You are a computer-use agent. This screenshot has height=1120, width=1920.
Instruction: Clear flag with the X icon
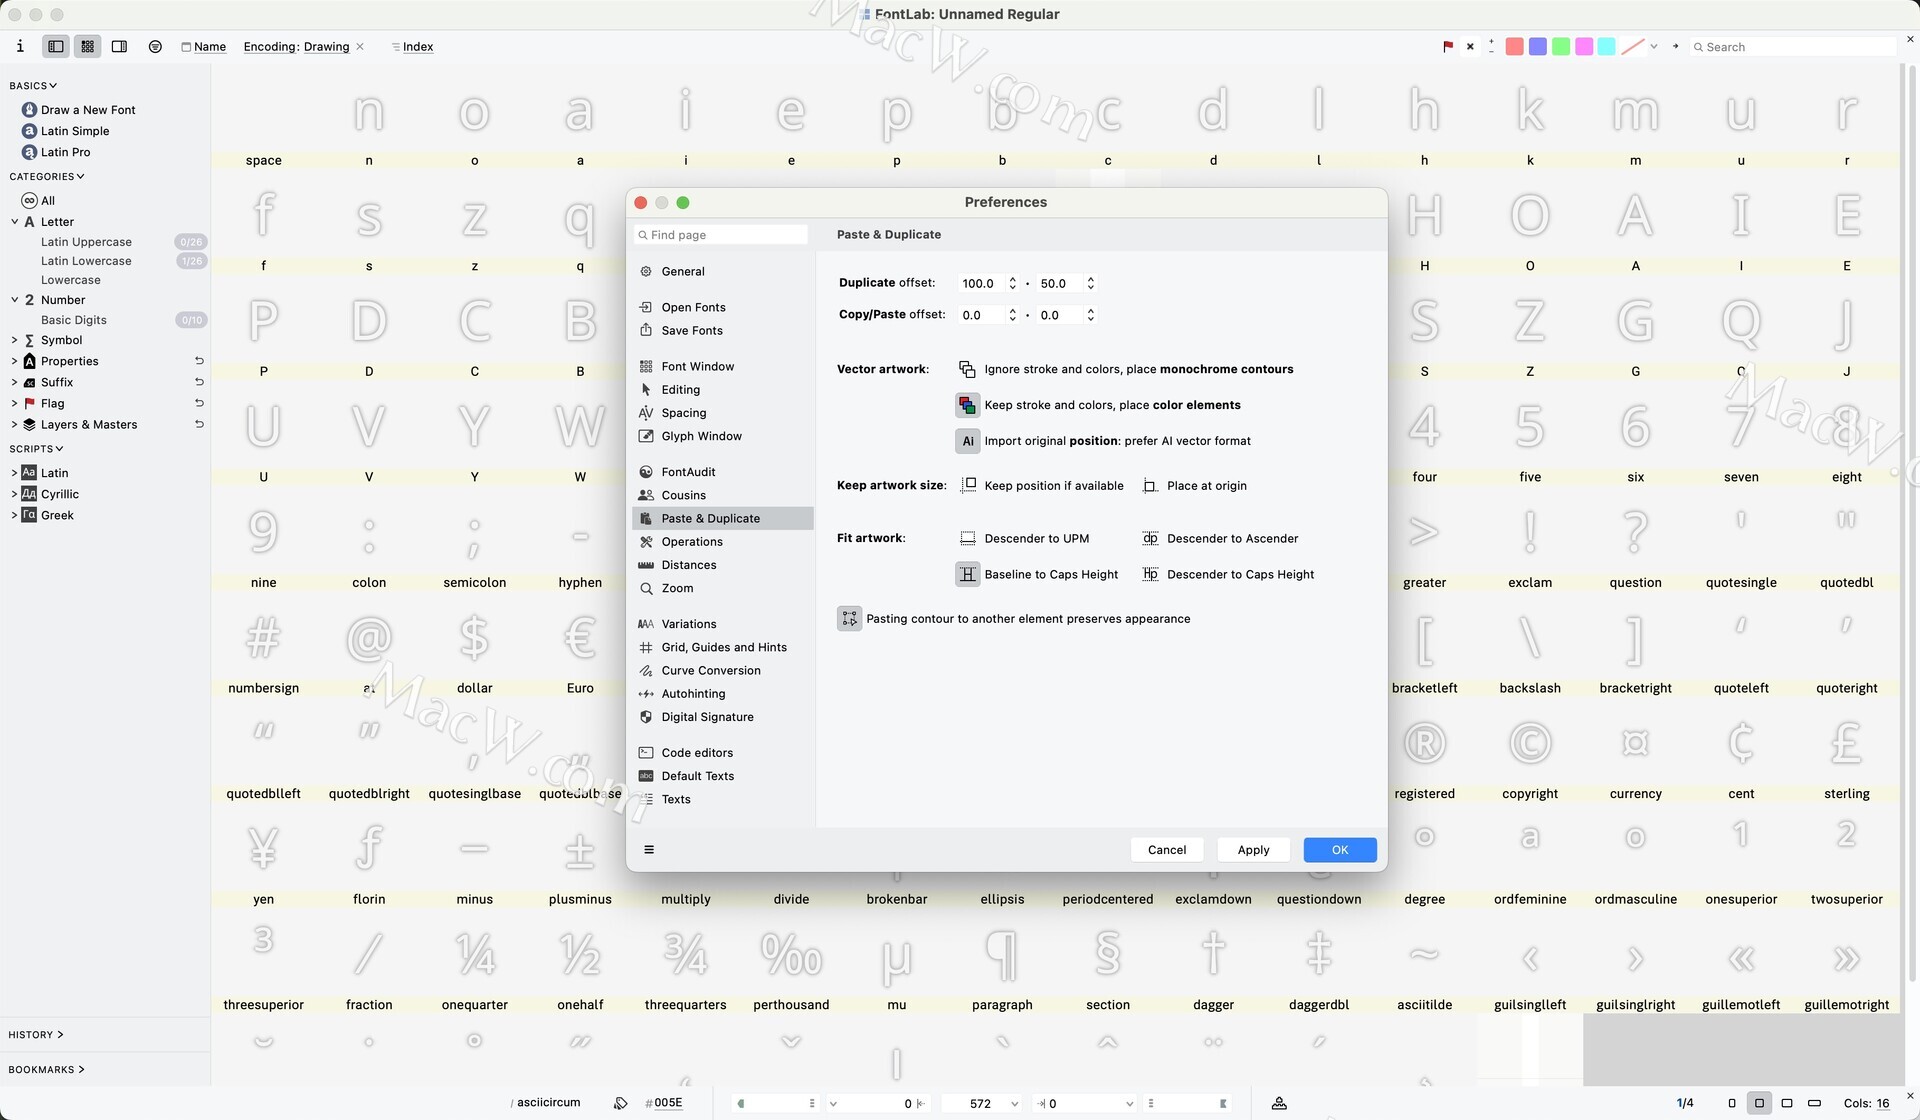(x=1470, y=46)
